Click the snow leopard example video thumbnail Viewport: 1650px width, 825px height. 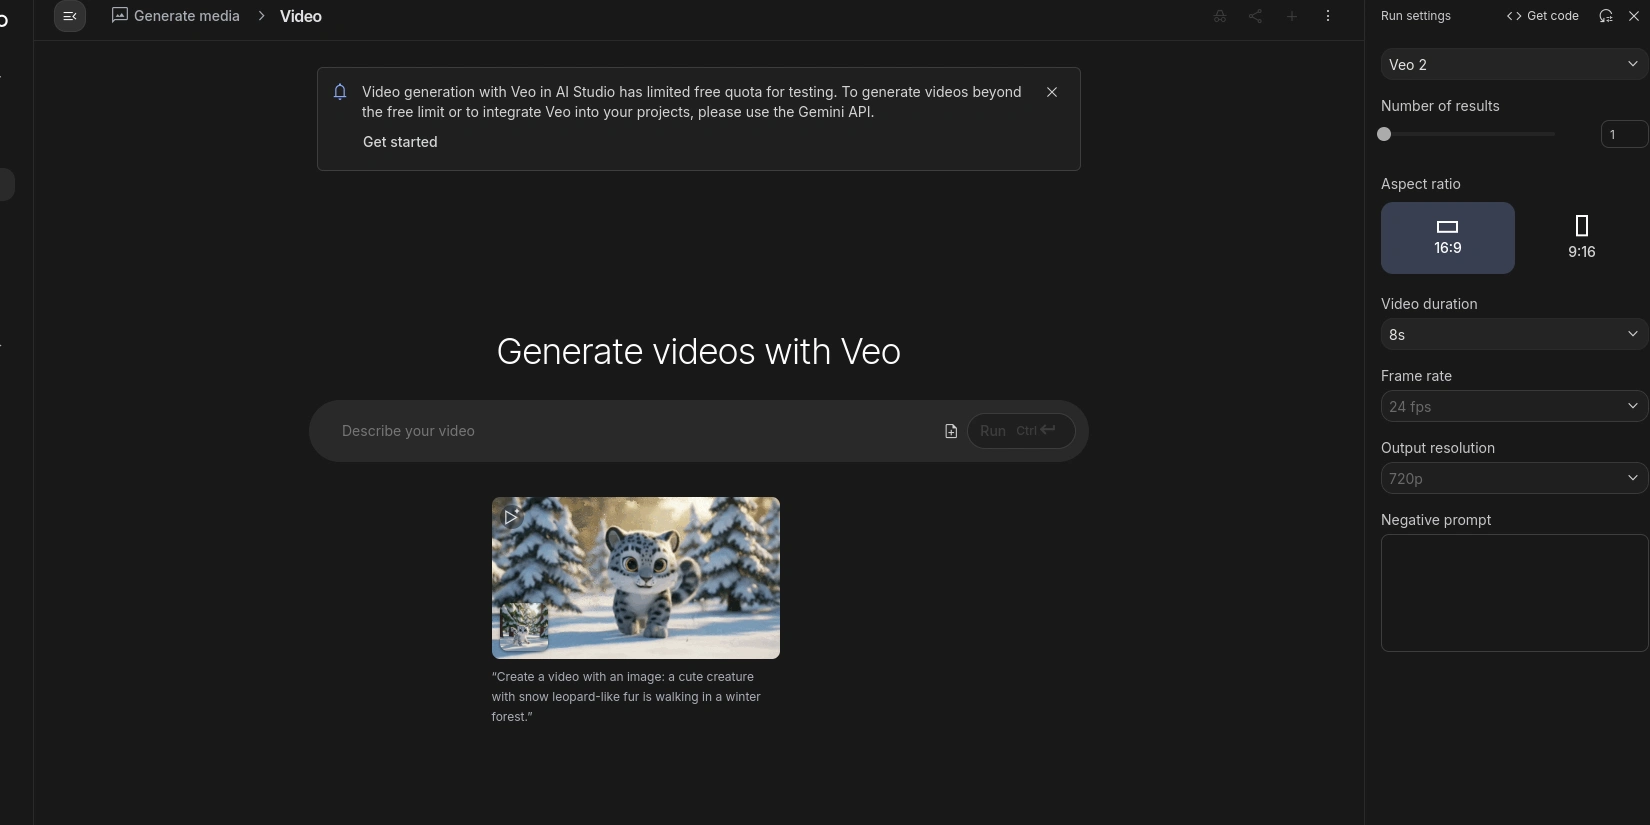pyautogui.click(x=635, y=577)
